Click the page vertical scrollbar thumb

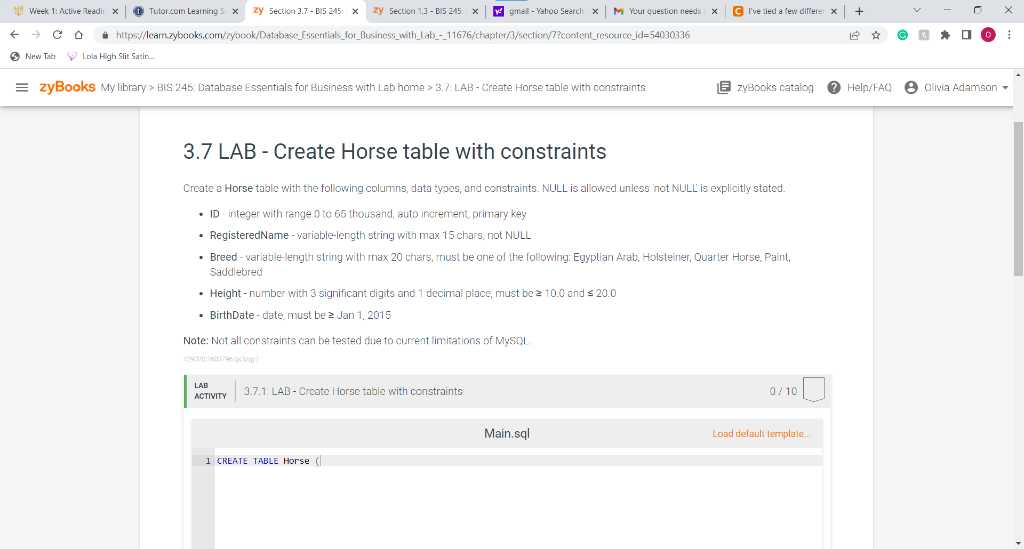click(1018, 198)
